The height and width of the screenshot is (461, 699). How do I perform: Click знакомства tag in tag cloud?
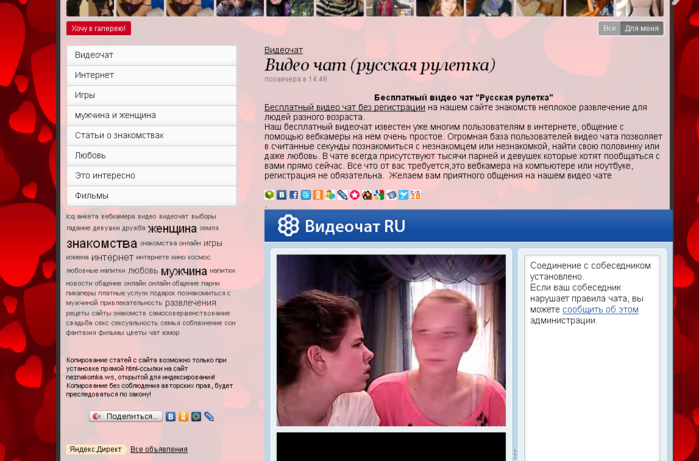coord(101,243)
